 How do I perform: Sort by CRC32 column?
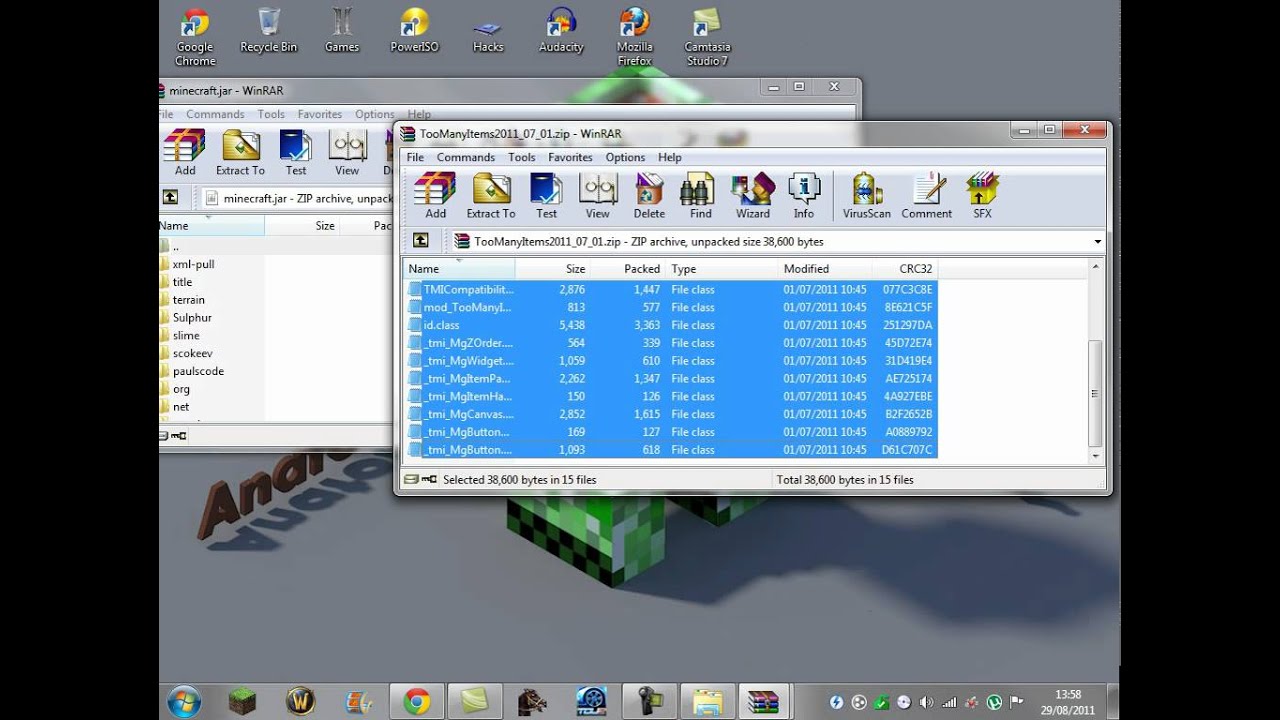[905, 269]
